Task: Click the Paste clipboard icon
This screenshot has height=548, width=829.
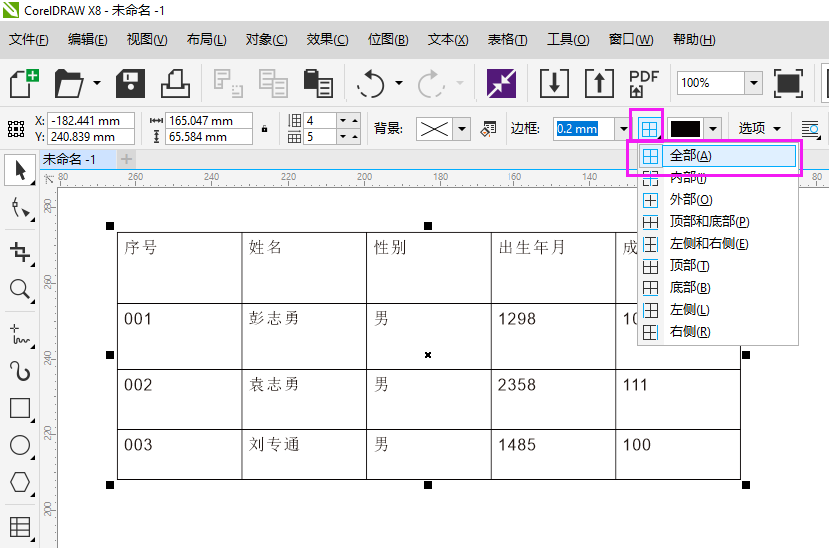Action: point(318,83)
